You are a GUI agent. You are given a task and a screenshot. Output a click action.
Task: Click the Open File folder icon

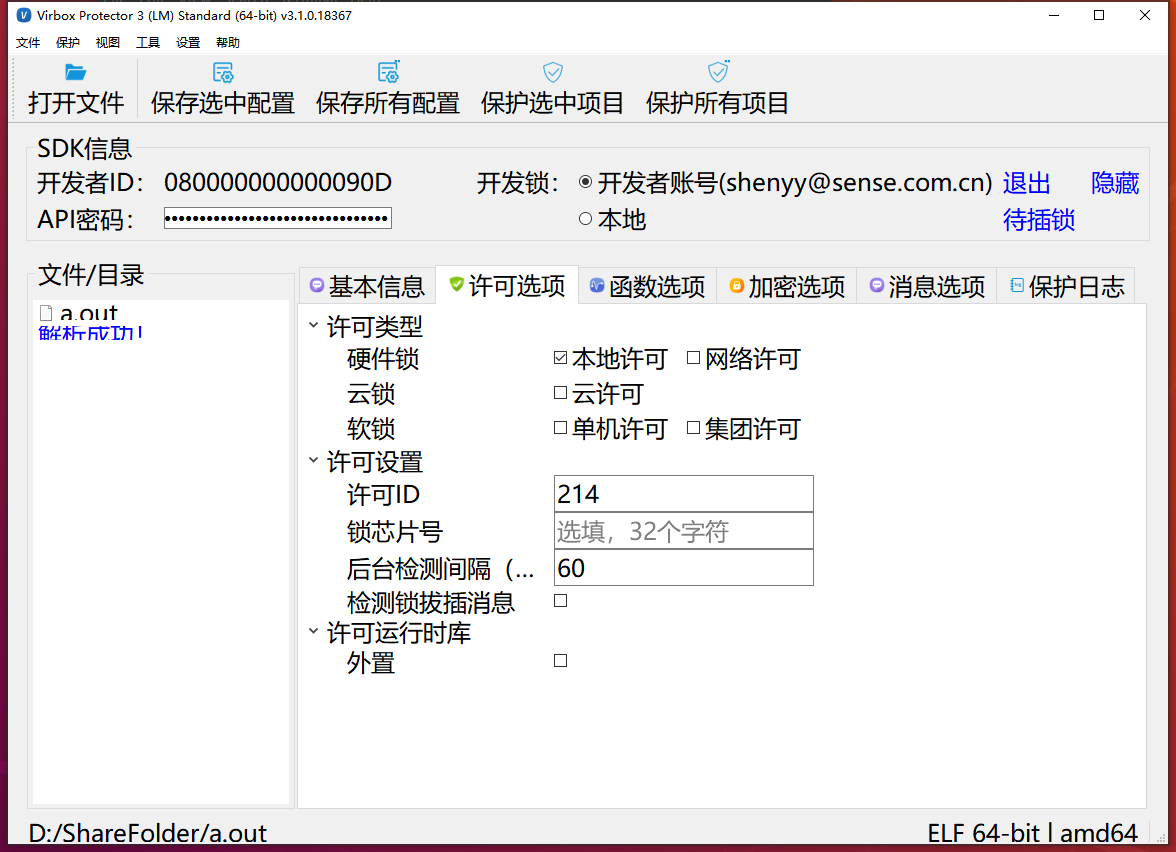(76, 72)
